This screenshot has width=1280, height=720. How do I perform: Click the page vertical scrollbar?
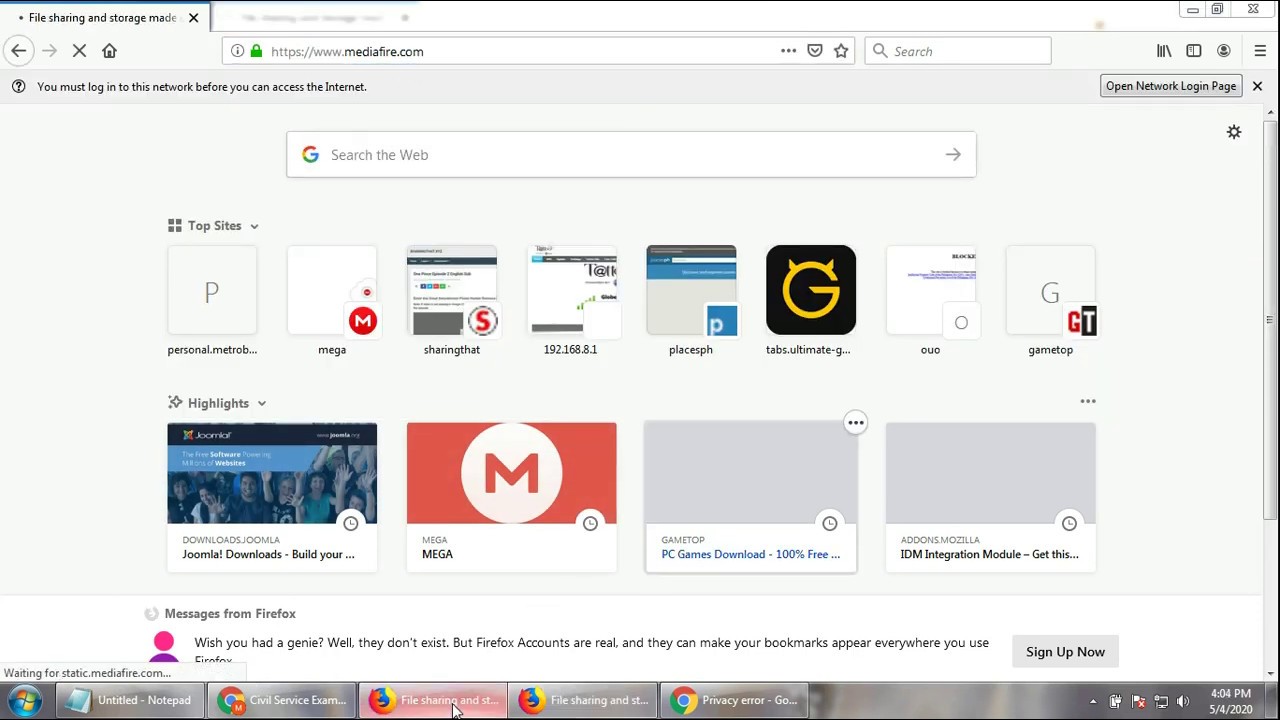pyautogui.click(x=1270, y=320)
